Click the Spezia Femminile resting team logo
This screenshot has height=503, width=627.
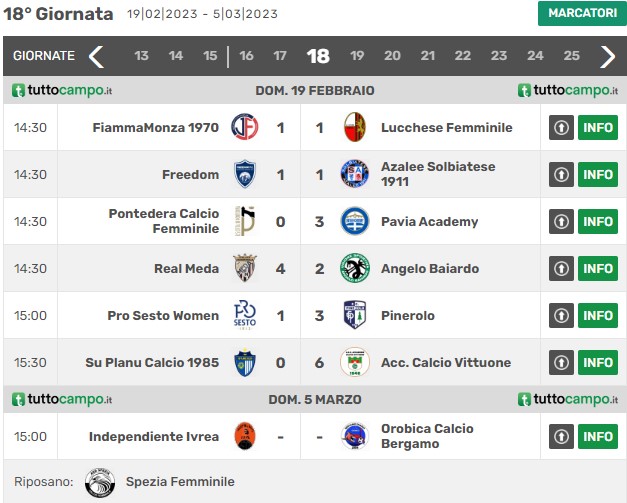tap(100, 482)
